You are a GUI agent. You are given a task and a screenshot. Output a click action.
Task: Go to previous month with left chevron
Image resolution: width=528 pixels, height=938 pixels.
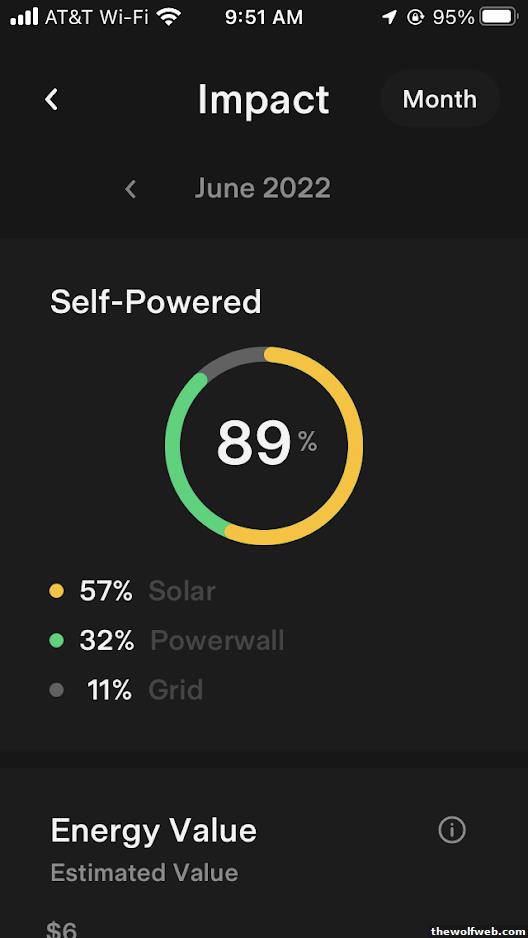pos(131,190)
